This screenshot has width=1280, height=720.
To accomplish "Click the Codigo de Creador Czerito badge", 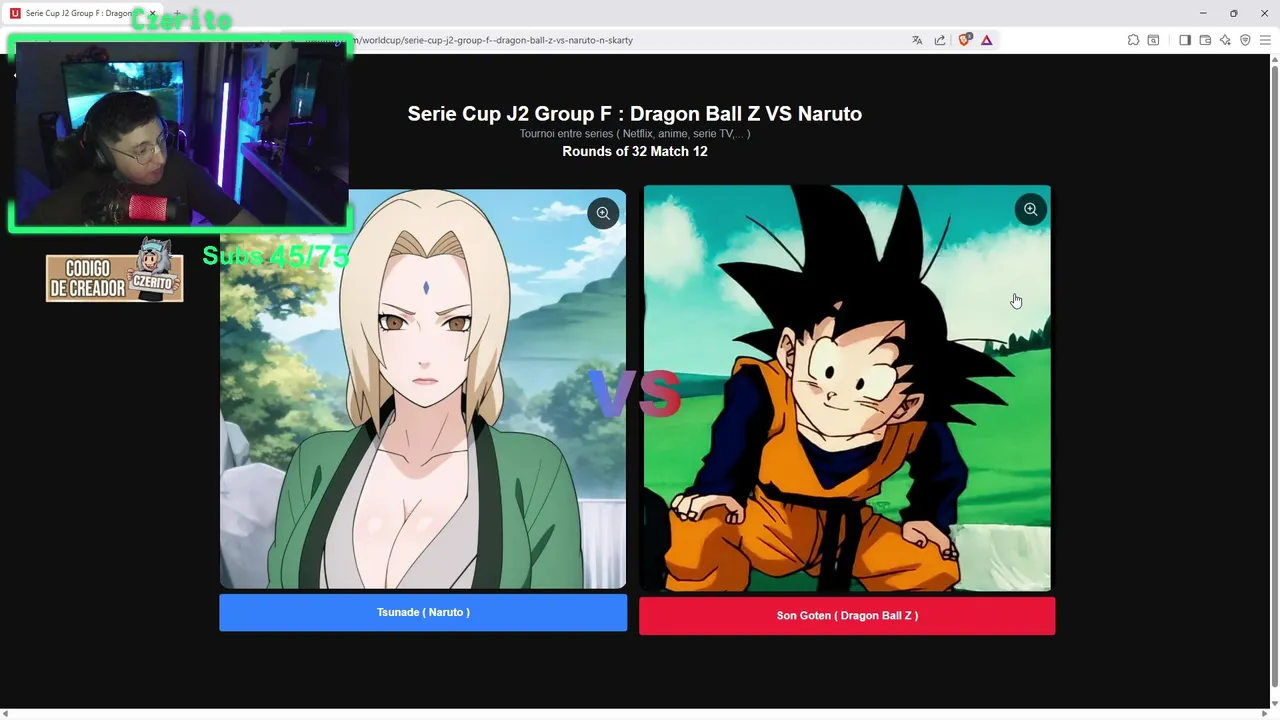I will pyautogui.click(x=114, y=271).
